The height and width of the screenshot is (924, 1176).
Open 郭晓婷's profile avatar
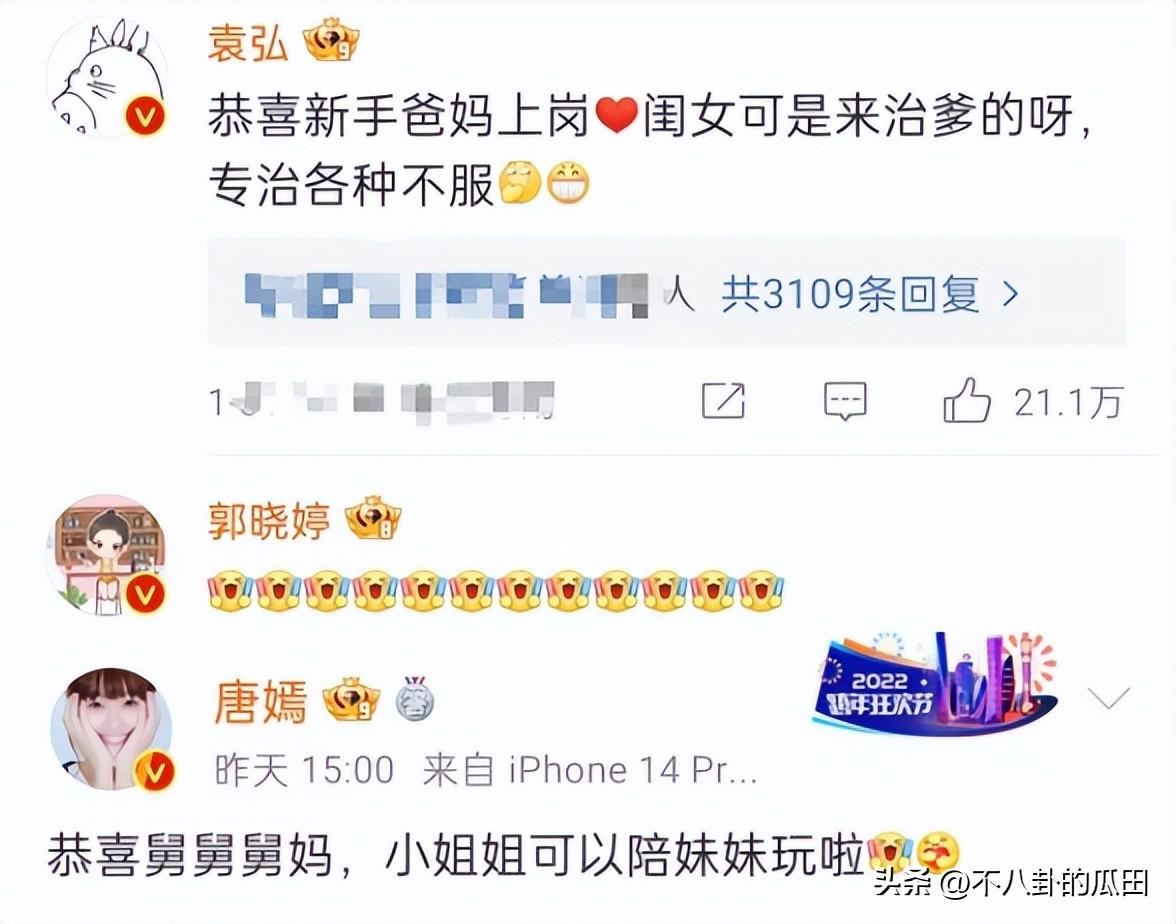(106, 554)
